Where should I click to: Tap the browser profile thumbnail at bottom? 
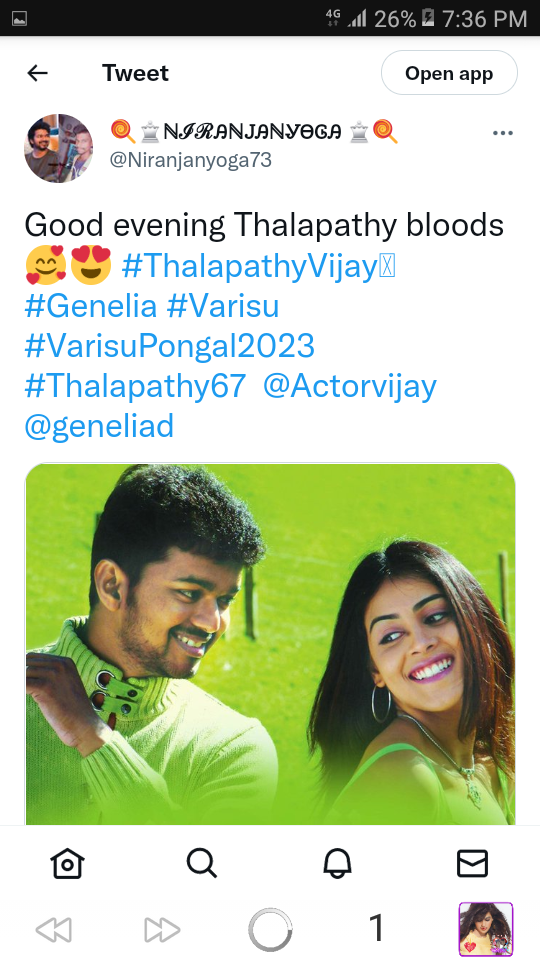click(x=486, y=929)
